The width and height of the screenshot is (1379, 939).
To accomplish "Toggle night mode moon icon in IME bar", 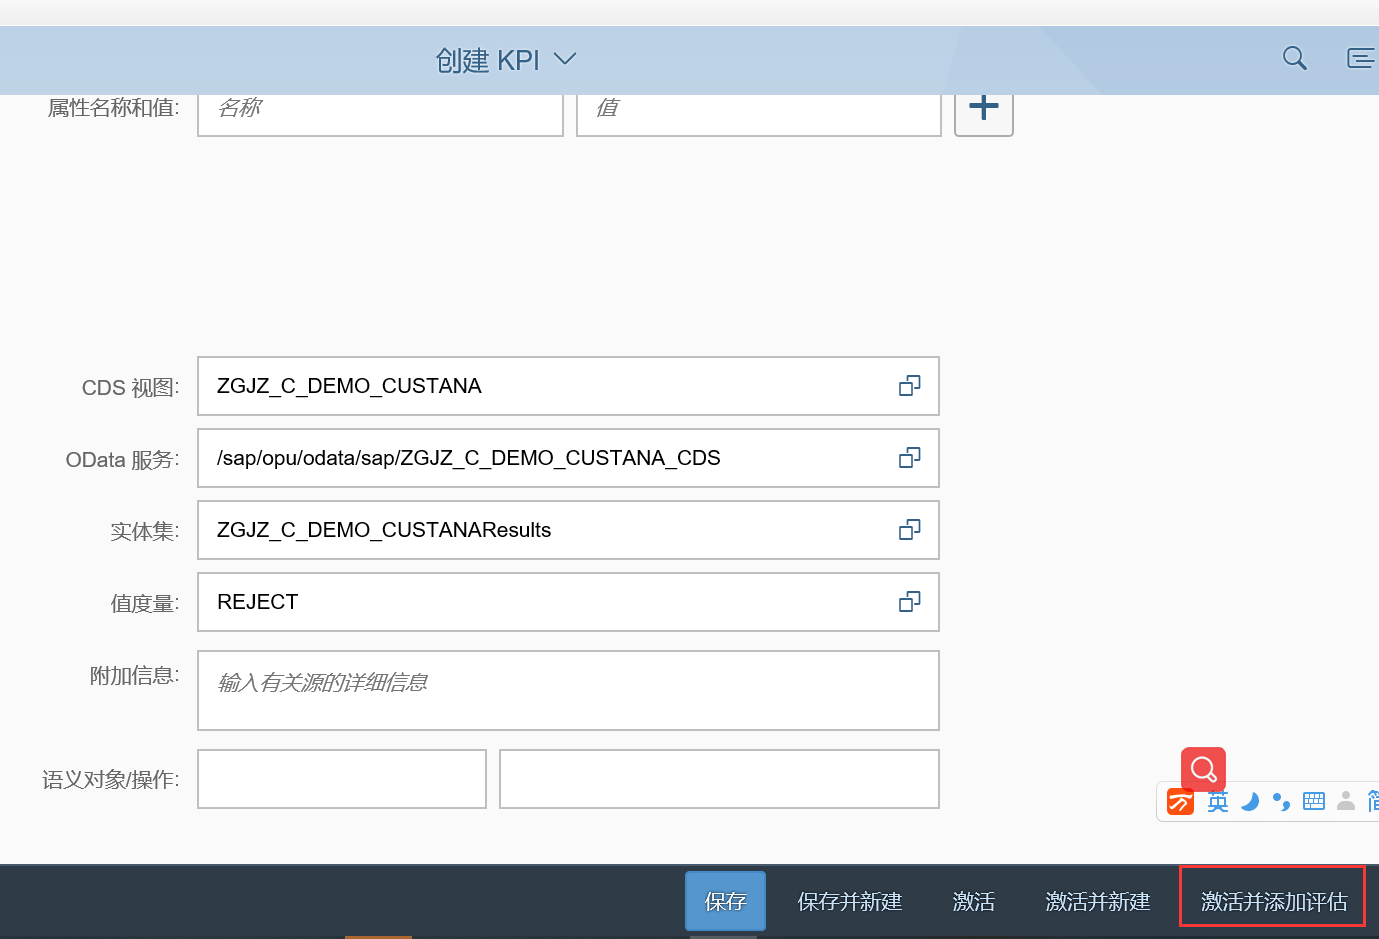I will 1250,800.
